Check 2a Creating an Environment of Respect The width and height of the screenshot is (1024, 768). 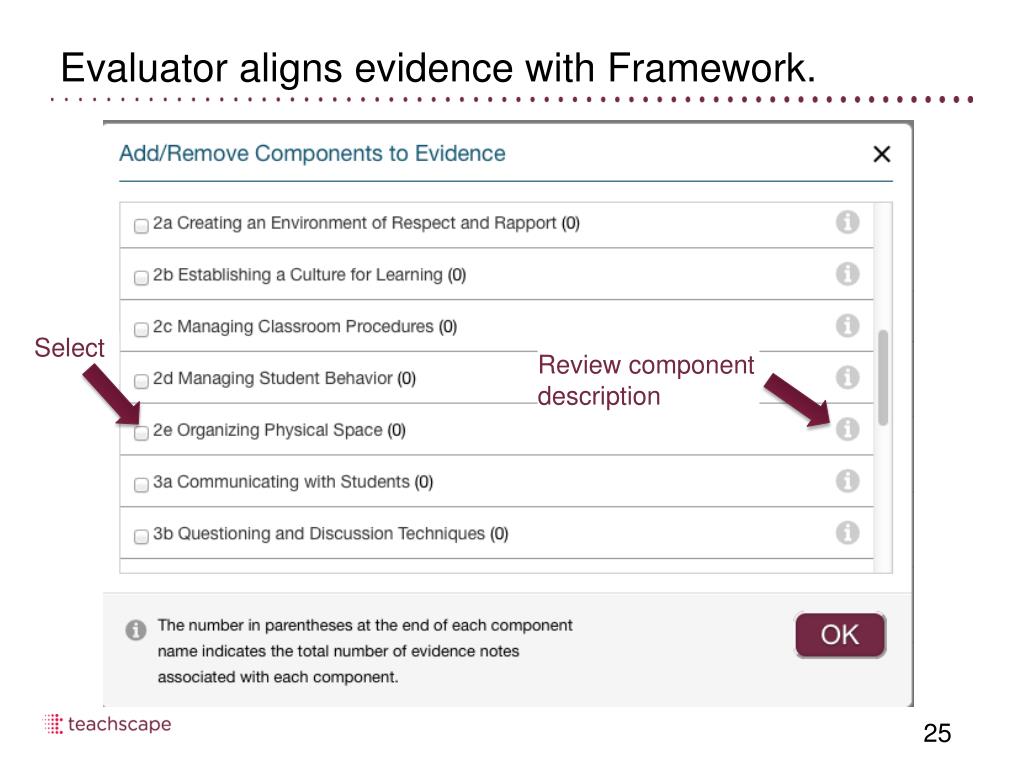pos(141,226)
